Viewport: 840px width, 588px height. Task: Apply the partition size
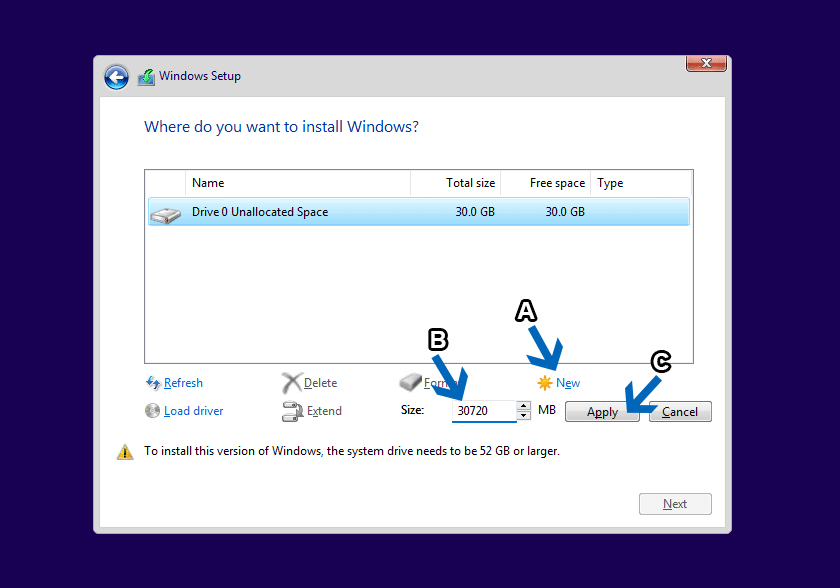pyautogui.click(x=602, y=411)
